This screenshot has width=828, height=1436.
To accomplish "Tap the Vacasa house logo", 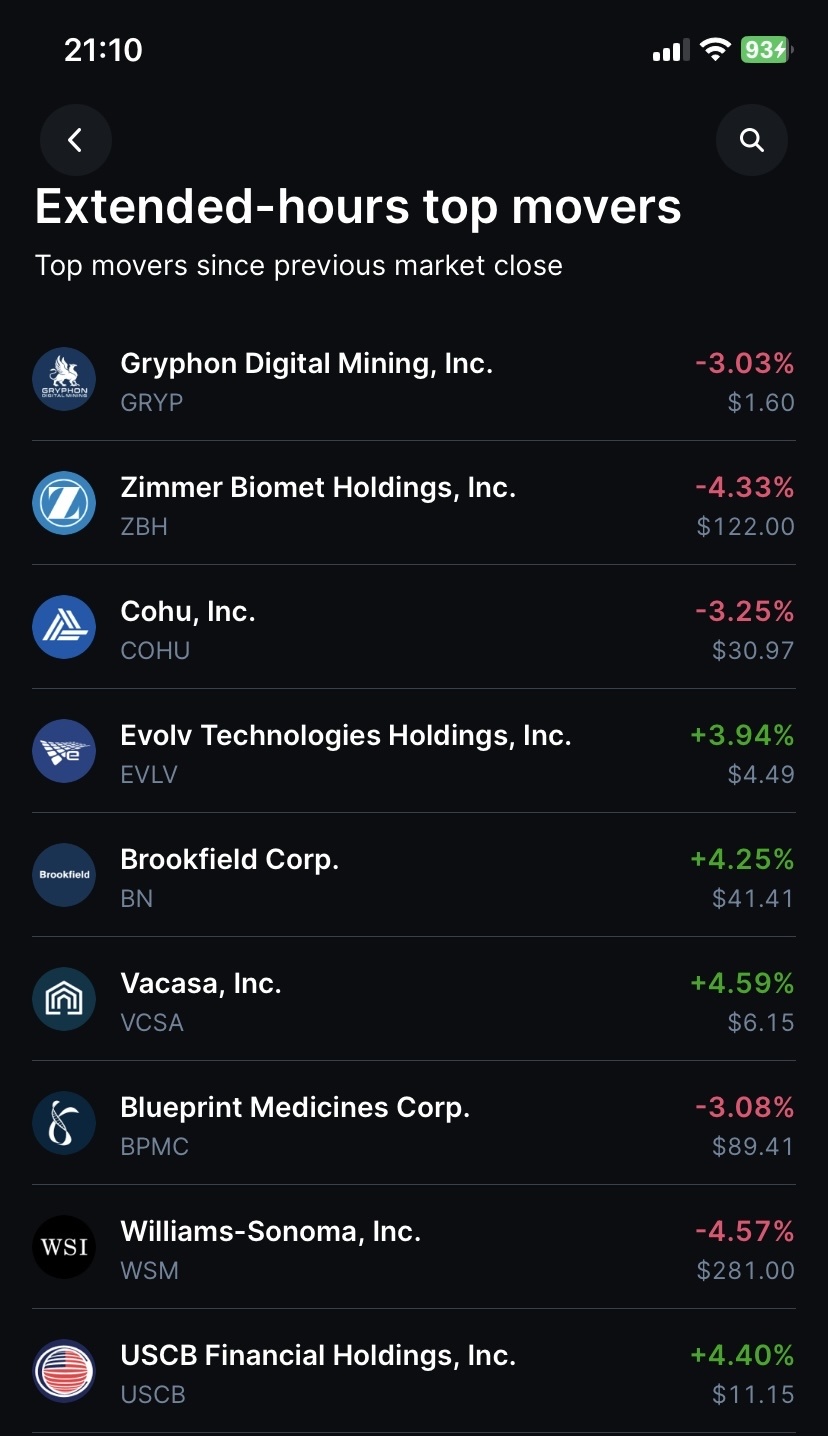I will click(x=64, y=999).
